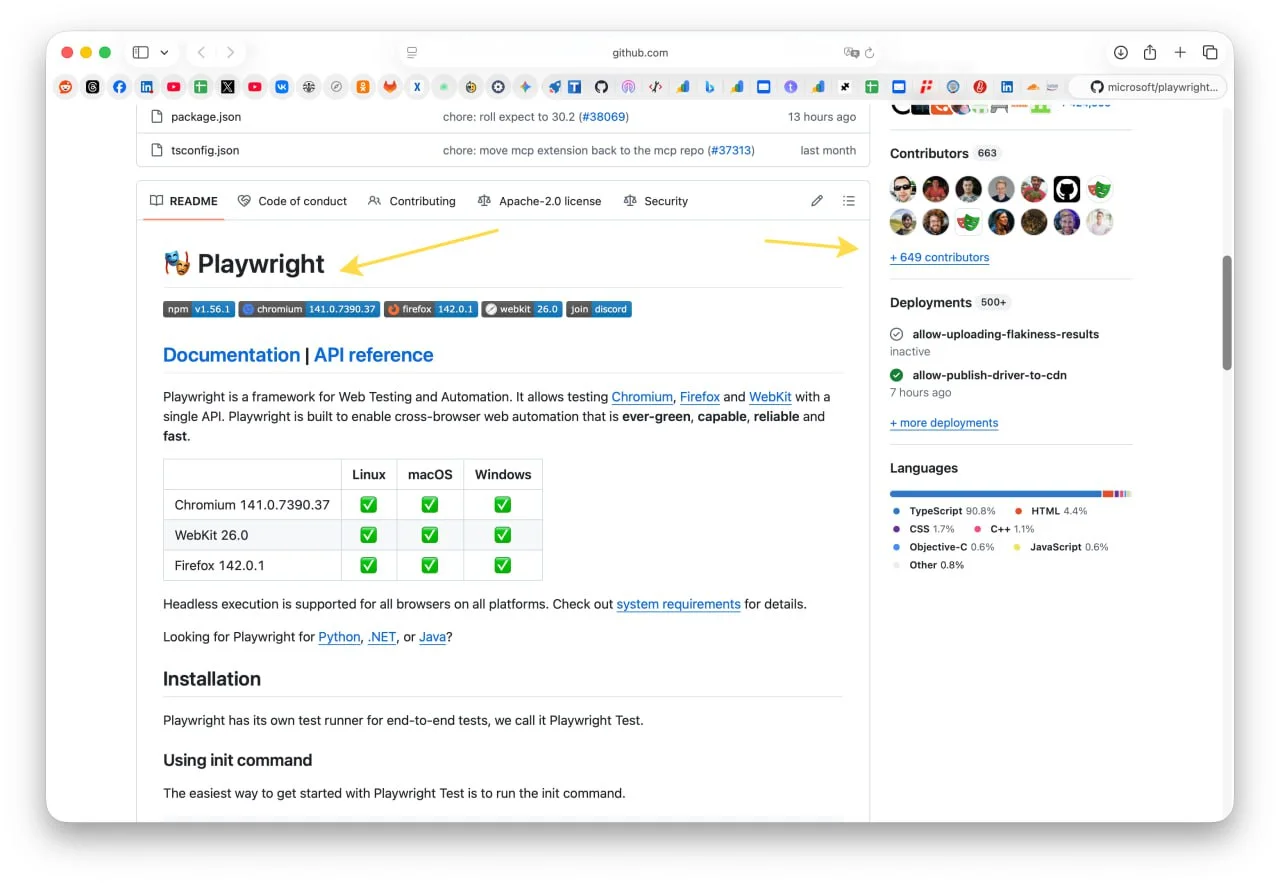Expand the sidebar tab group dropdown chevron
Image resolution: width=1280 pixels, height=883 pixels.
164,52
